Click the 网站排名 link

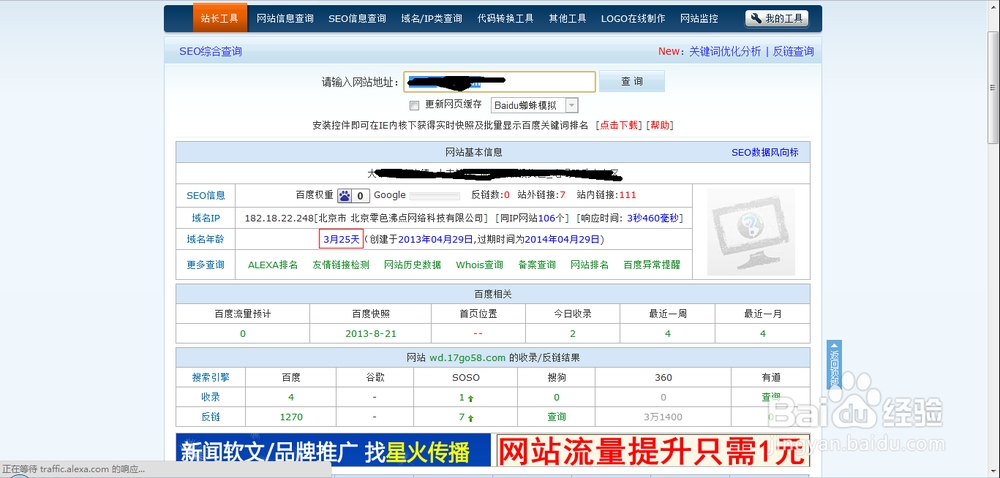click(x=589, y=264)
